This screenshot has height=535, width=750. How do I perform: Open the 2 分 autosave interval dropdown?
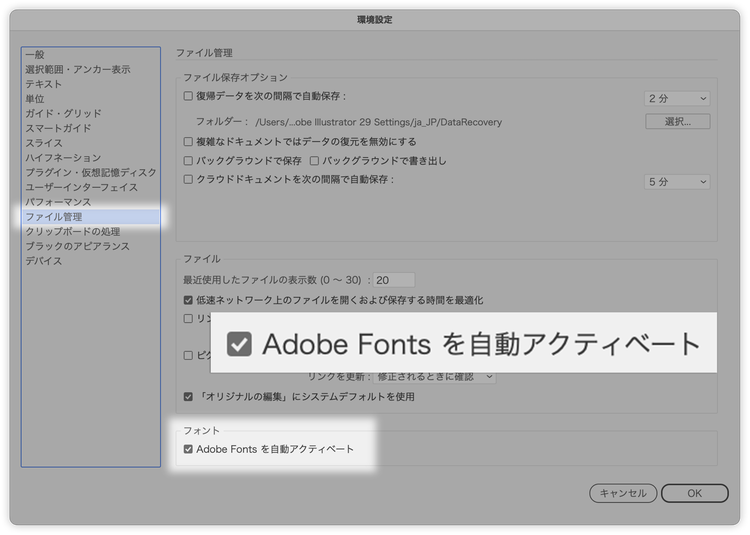tap(677, 98)
